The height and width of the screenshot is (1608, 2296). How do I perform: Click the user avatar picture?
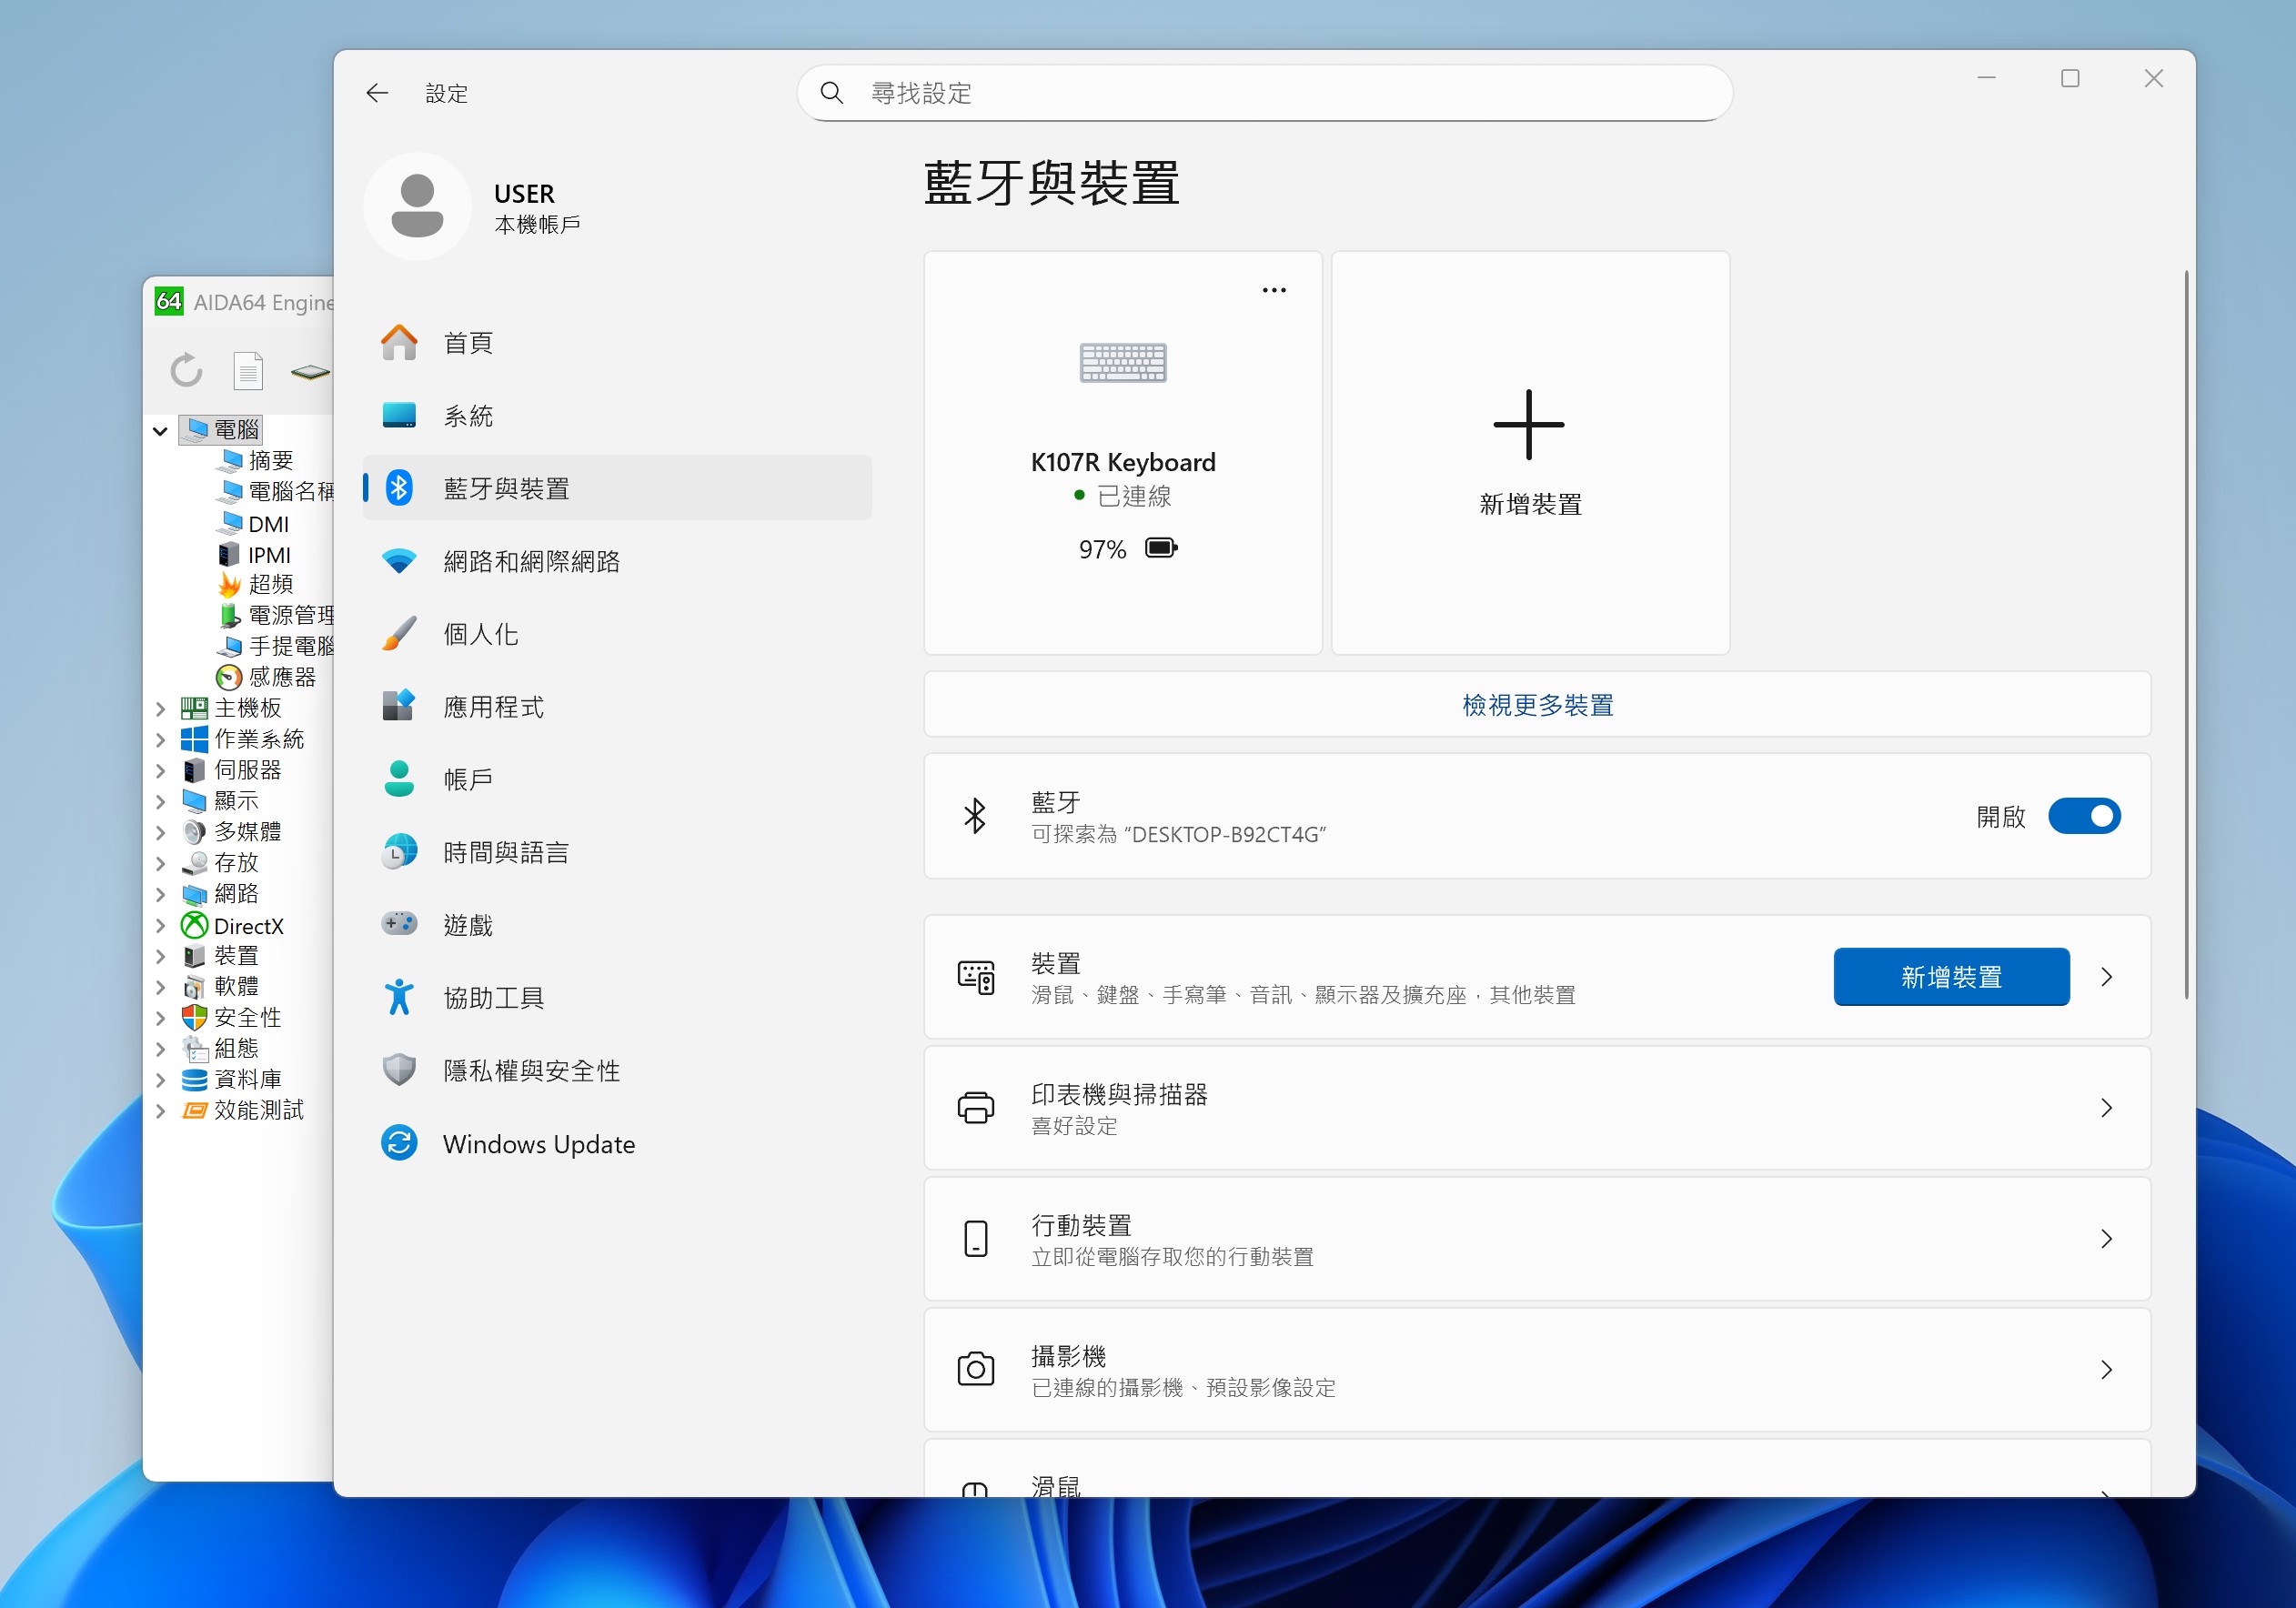pyautogui.click(x=417, y=206)
